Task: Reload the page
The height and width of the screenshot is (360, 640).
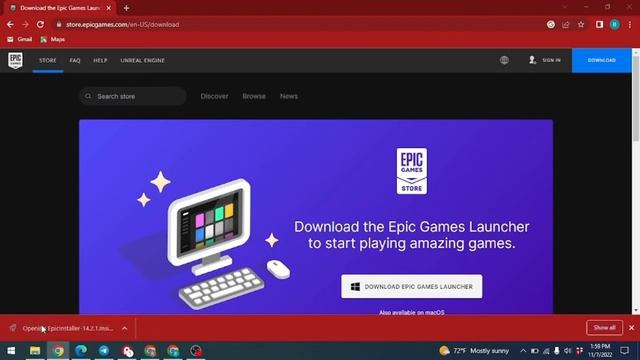Action: click(40, 24)
